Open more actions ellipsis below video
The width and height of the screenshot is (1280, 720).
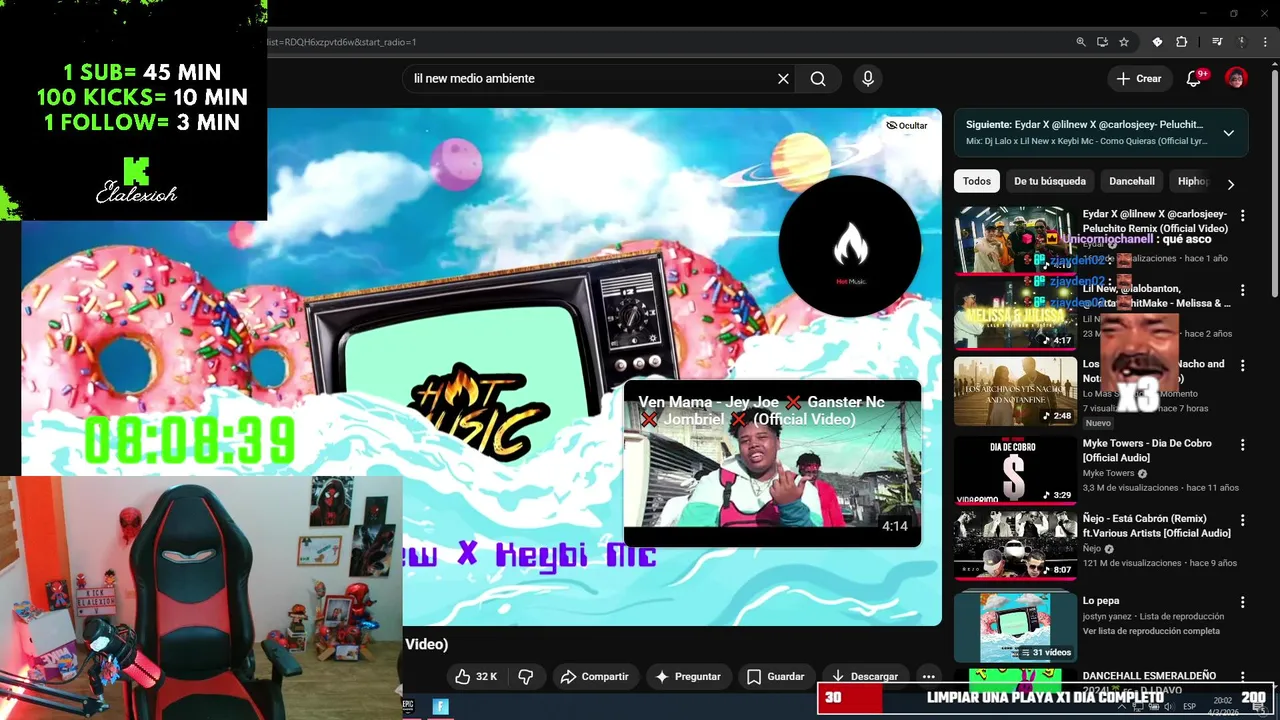point(928,677)
